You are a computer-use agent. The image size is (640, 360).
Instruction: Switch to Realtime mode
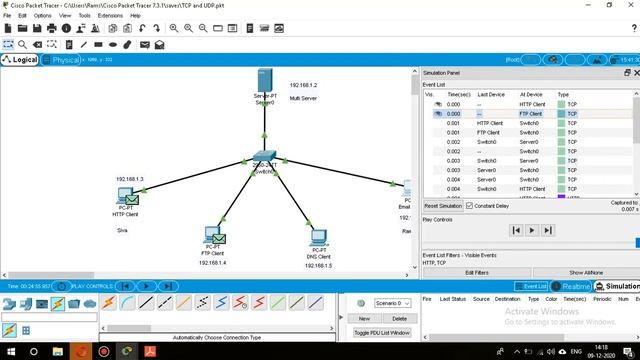(571, 287)
